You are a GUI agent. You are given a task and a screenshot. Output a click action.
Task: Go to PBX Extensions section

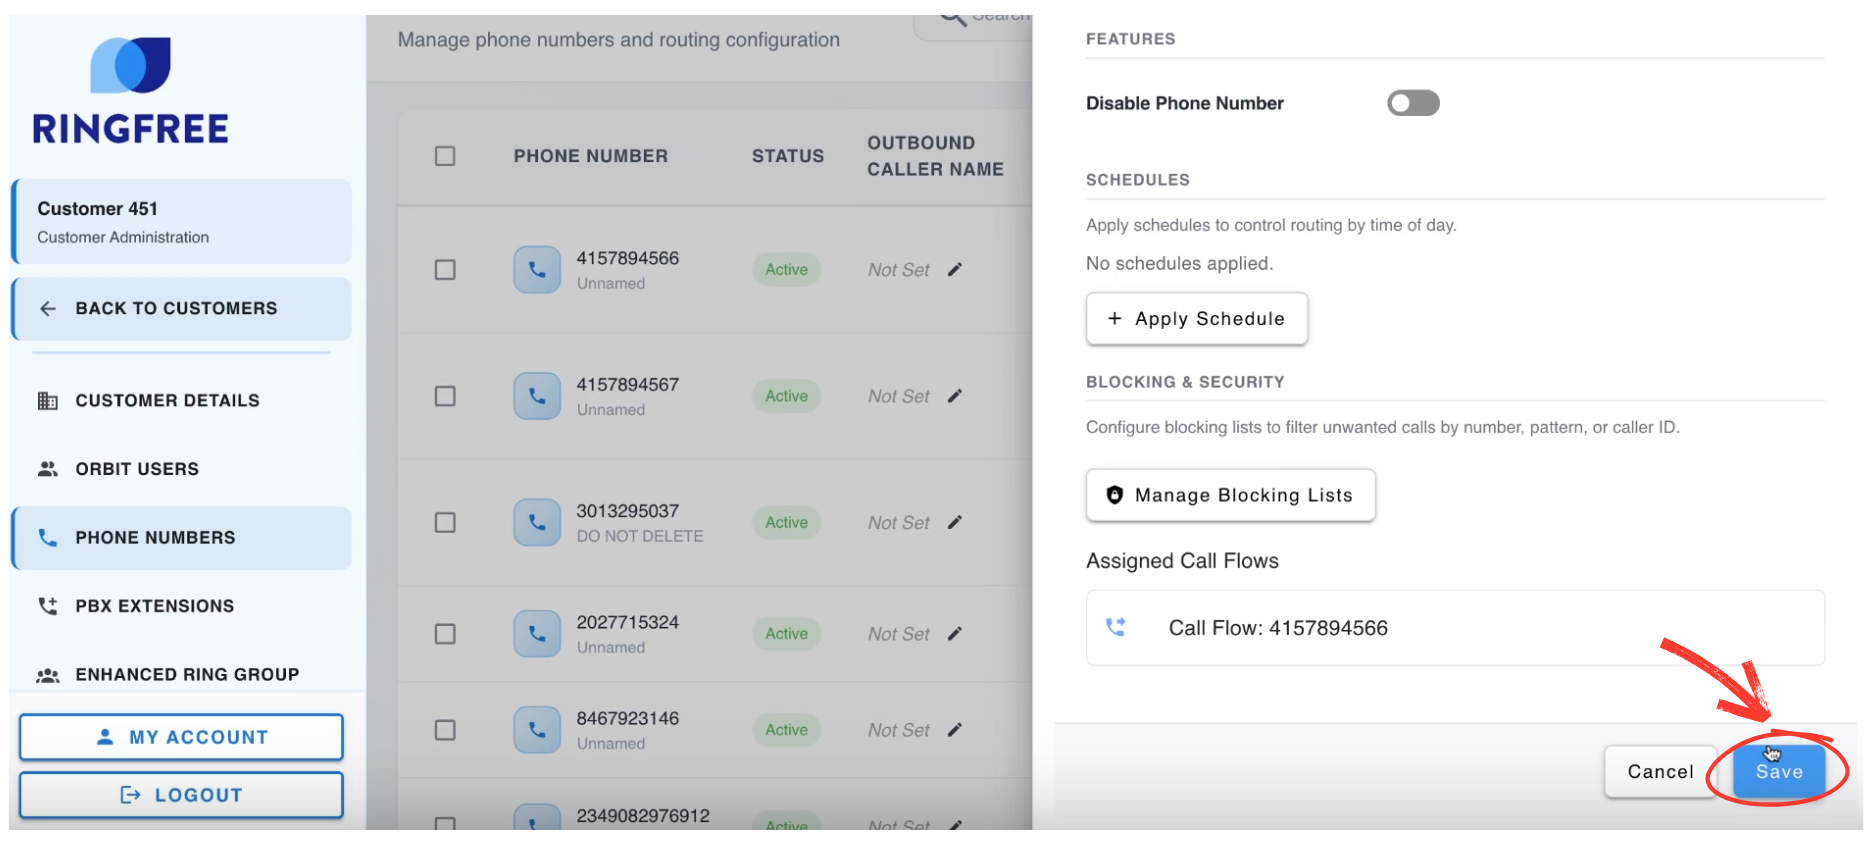[x=154, y=606]
